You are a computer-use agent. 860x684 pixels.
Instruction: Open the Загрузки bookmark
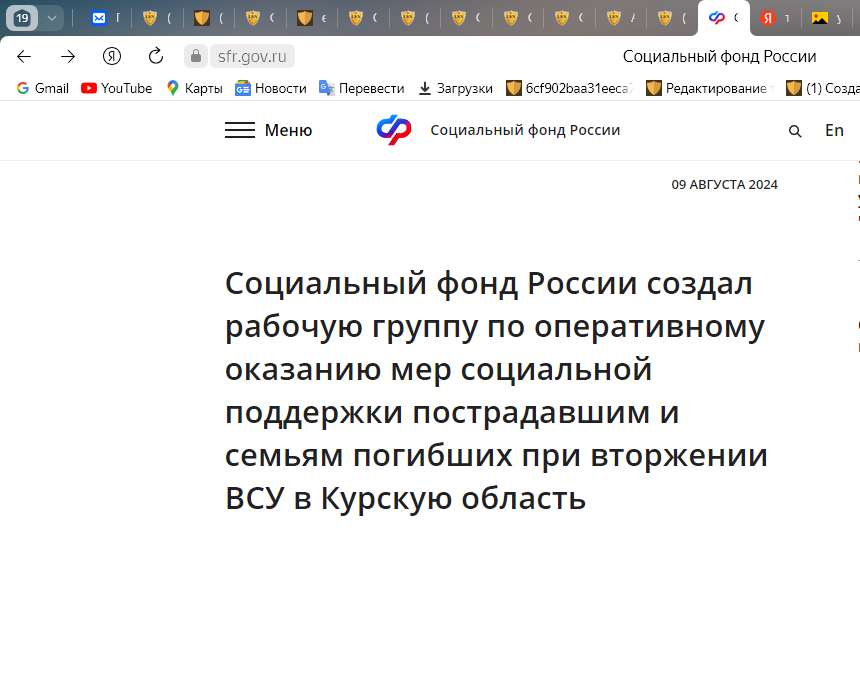coord(455,88)
